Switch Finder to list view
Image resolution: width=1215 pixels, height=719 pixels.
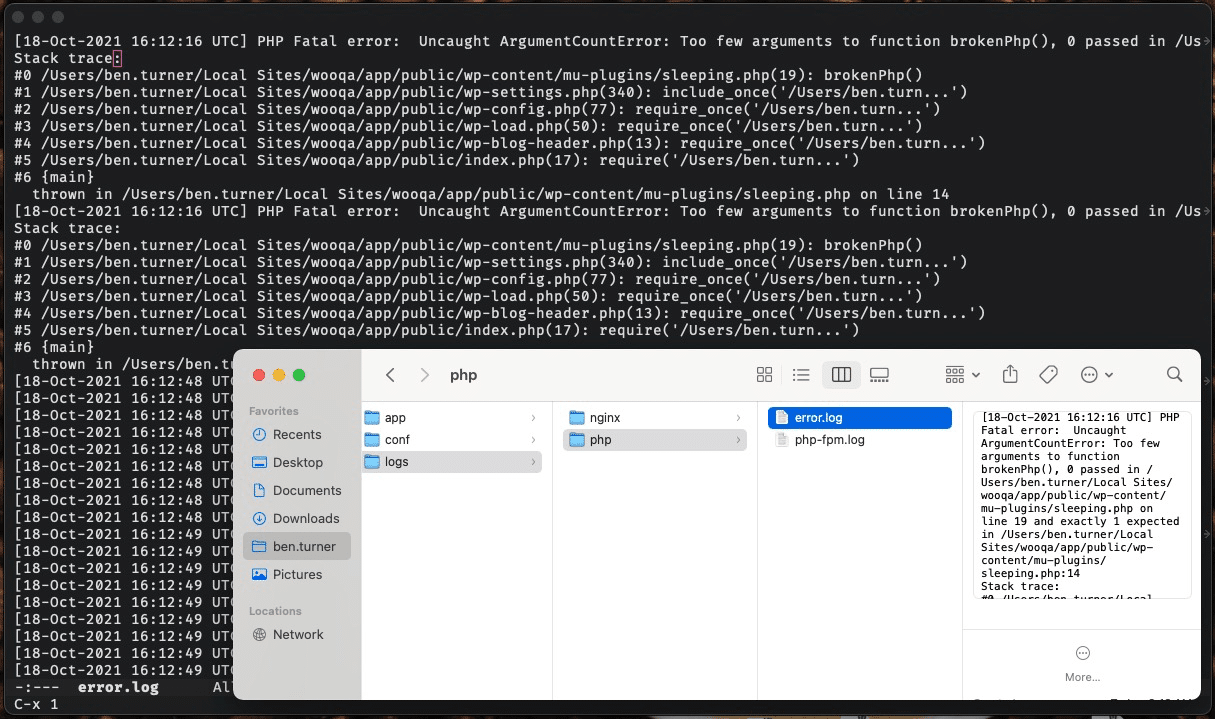point(801,375)
